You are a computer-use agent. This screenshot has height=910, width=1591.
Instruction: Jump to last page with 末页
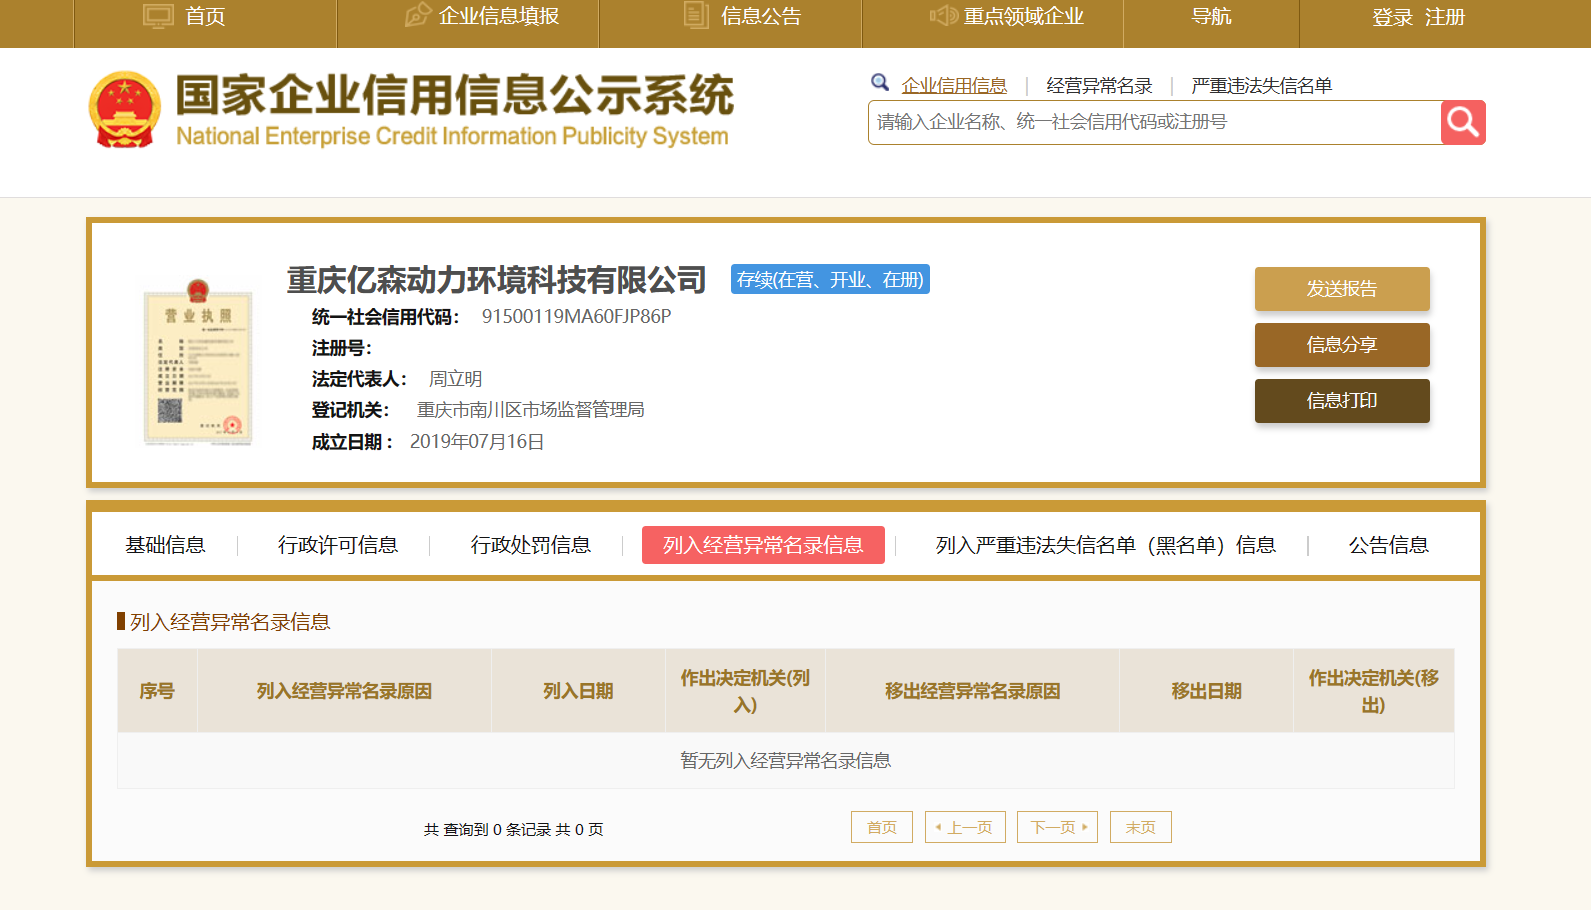tap(1141, 827)
